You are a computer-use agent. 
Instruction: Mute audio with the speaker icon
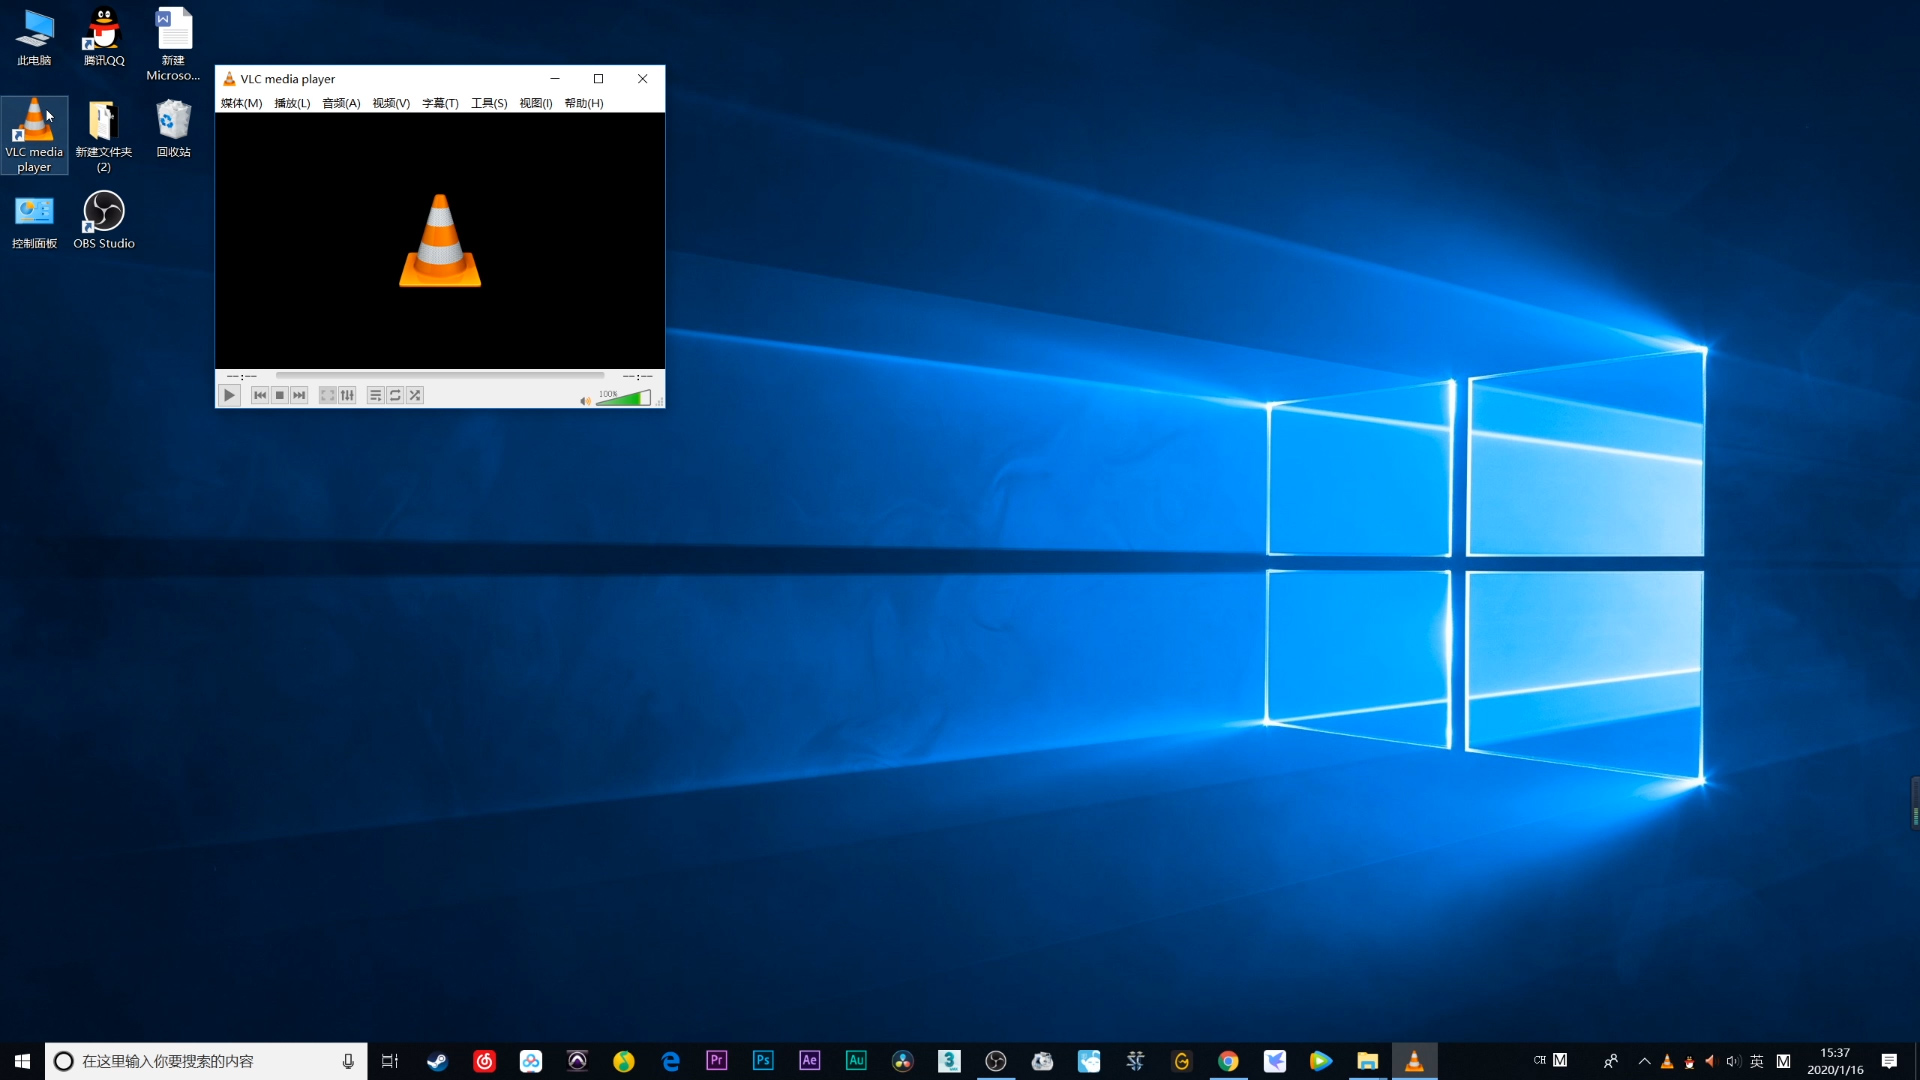click(585, 401)
